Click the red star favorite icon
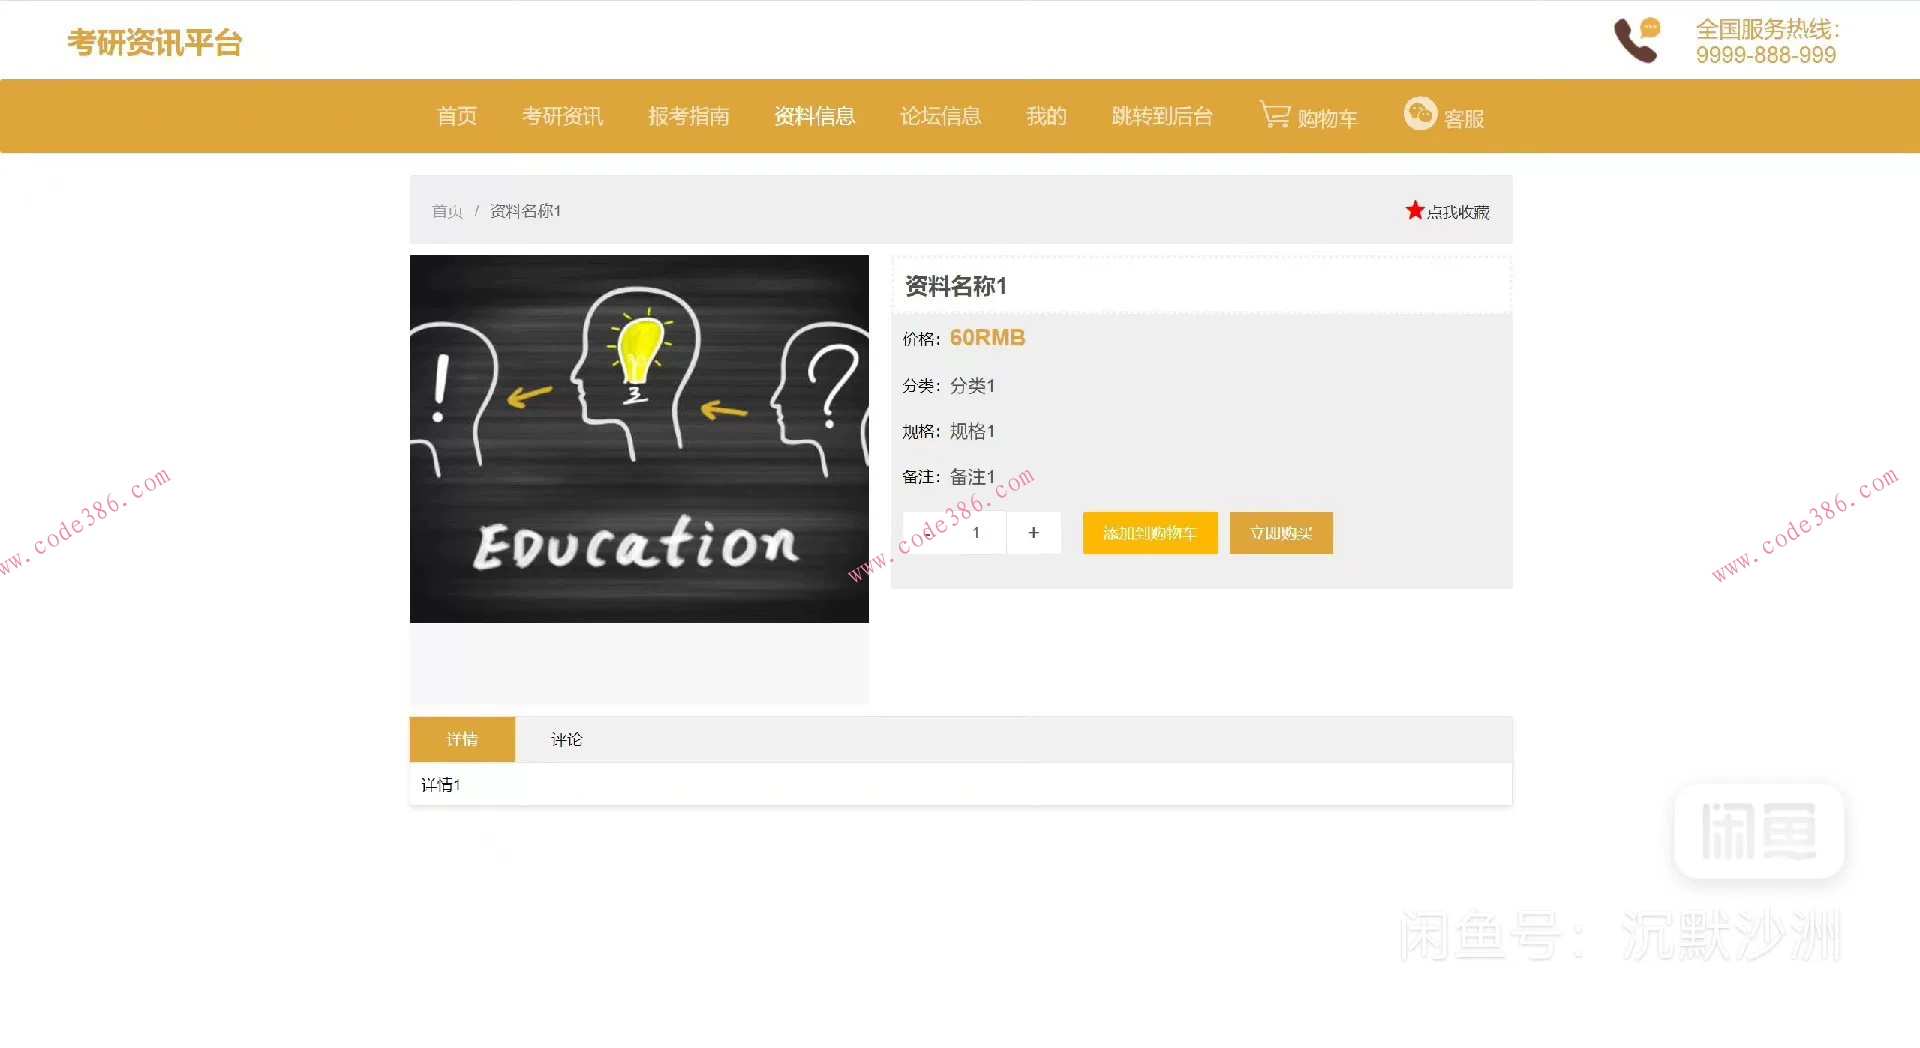Viewport: 1920px width, 1048px height. point(1414,211)
